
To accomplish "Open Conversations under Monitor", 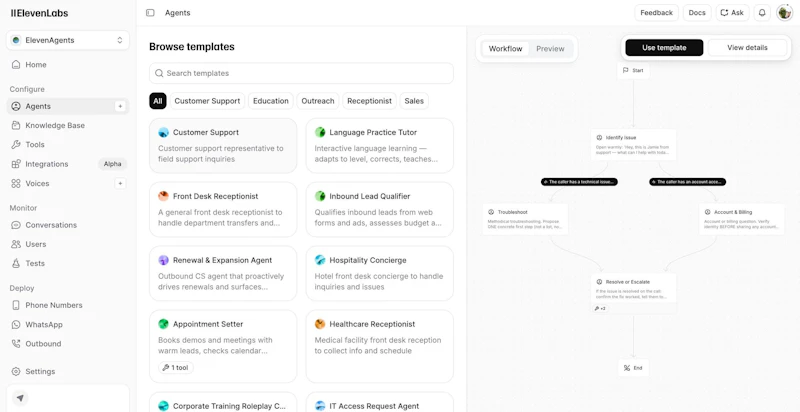I will click(x=67, y=225).
